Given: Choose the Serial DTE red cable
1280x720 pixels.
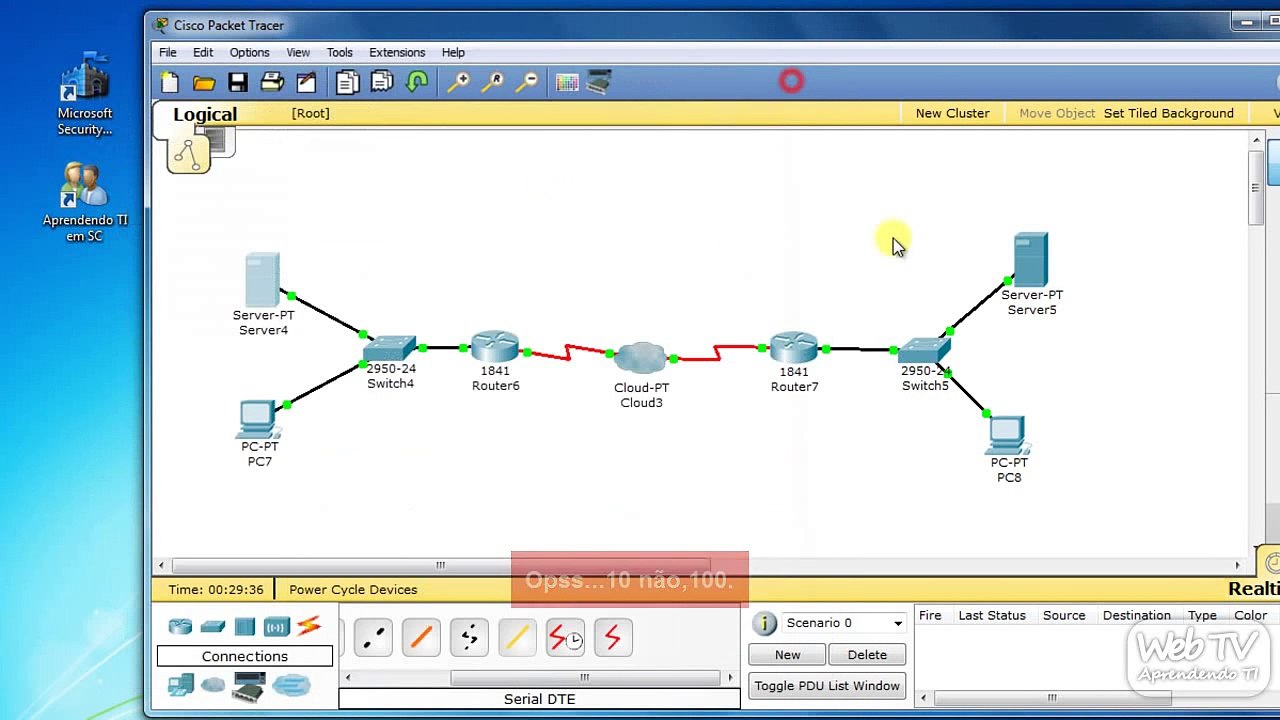Looking at the screenshot, I should click(x=613, y=638).
